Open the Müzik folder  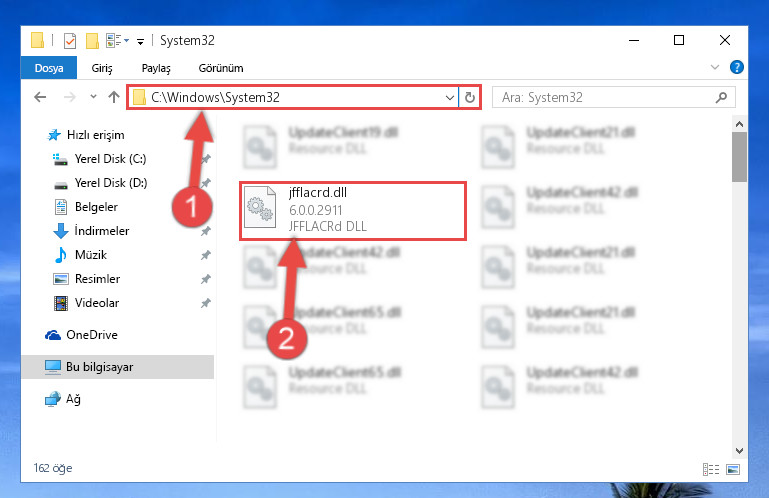(91, 255)
